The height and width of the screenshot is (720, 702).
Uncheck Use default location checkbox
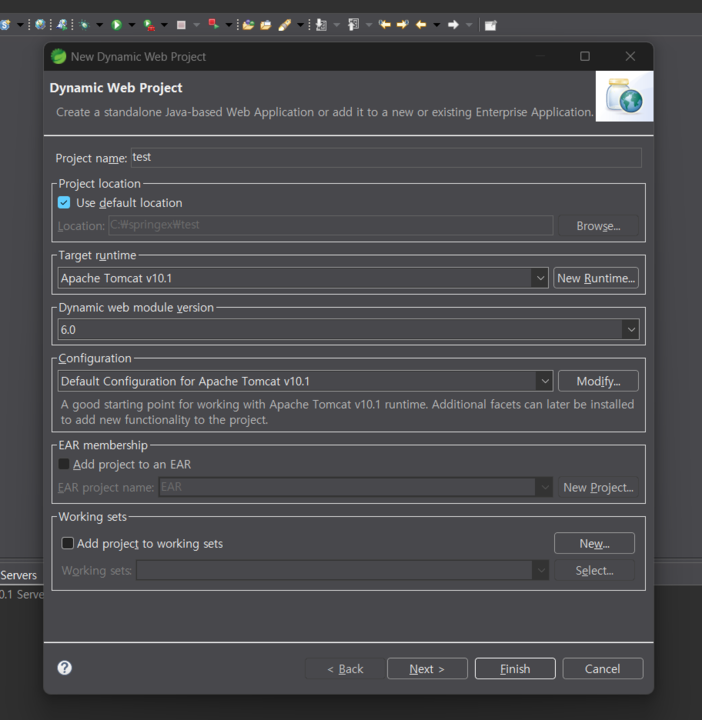[64, 202]
